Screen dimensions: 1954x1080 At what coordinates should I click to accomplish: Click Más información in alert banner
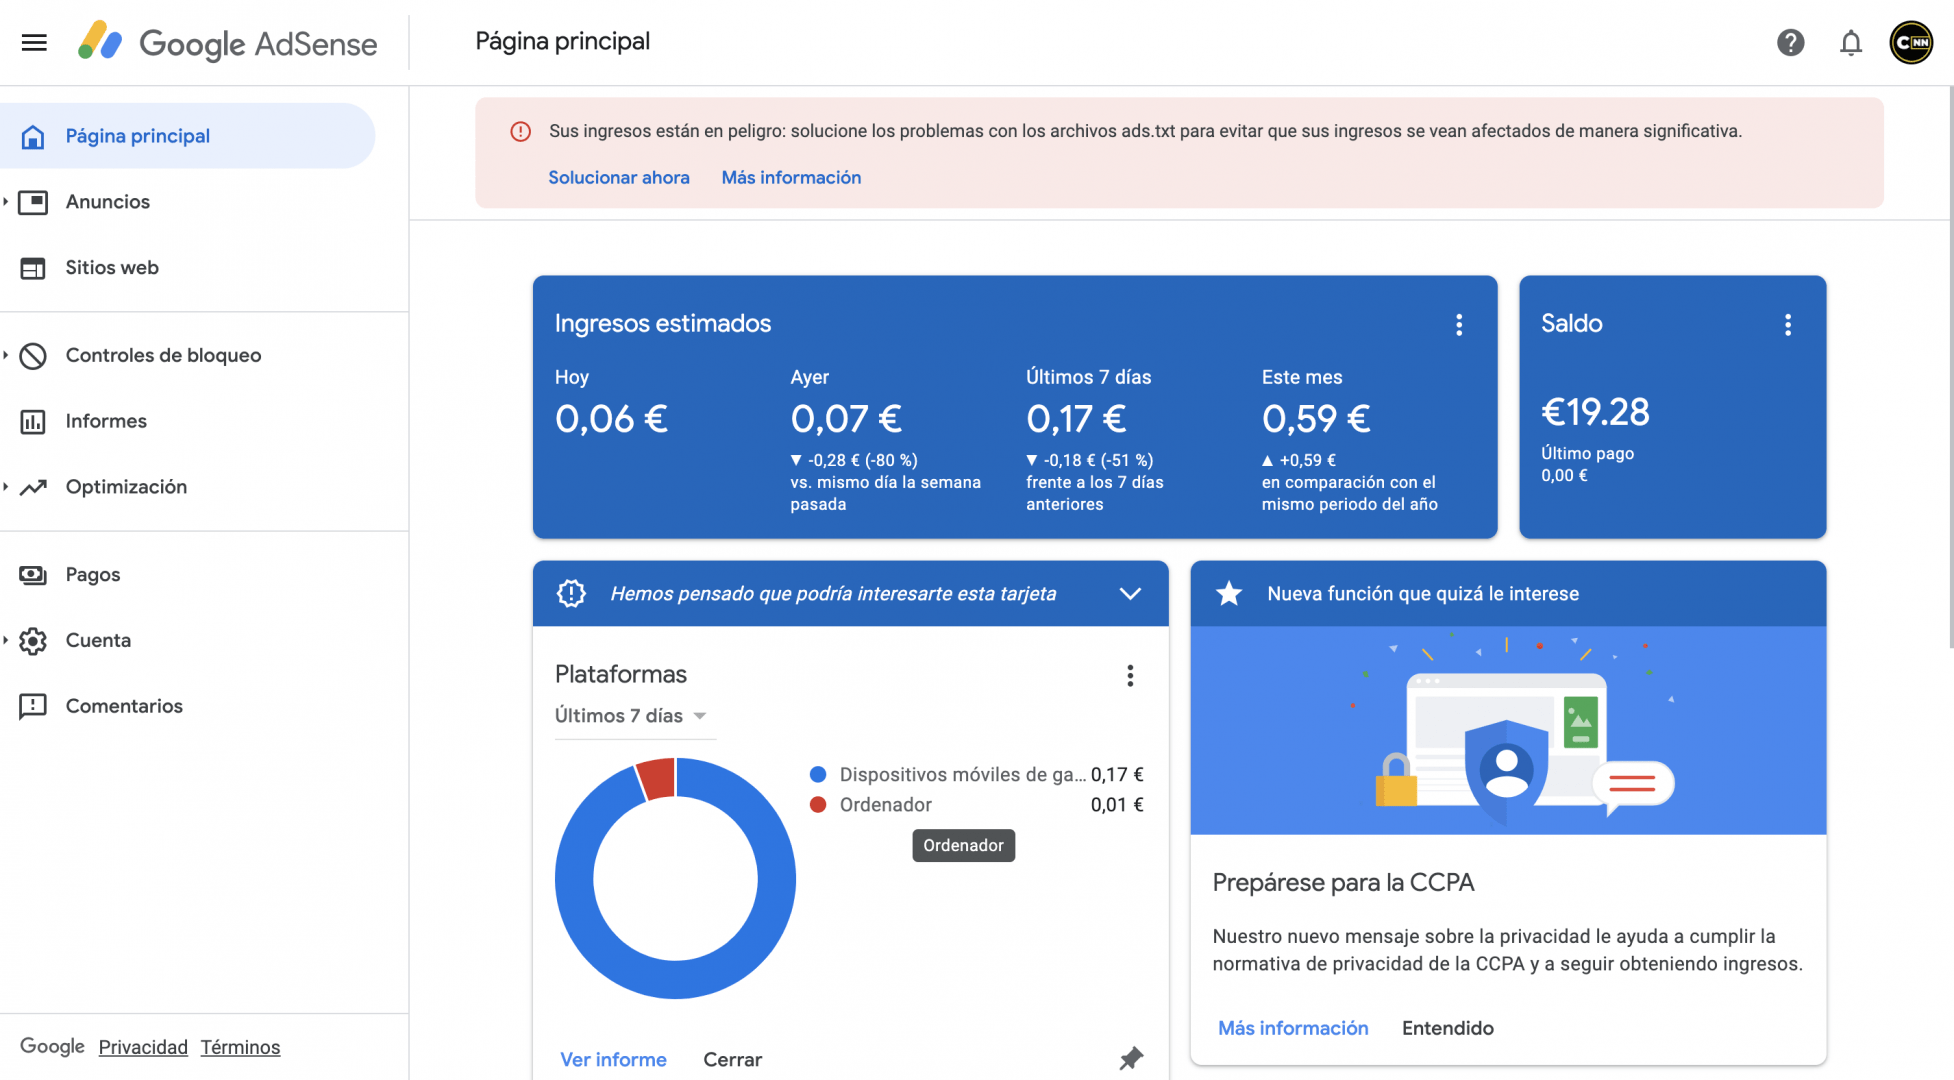pyautogui.click(x=791, y=177)
